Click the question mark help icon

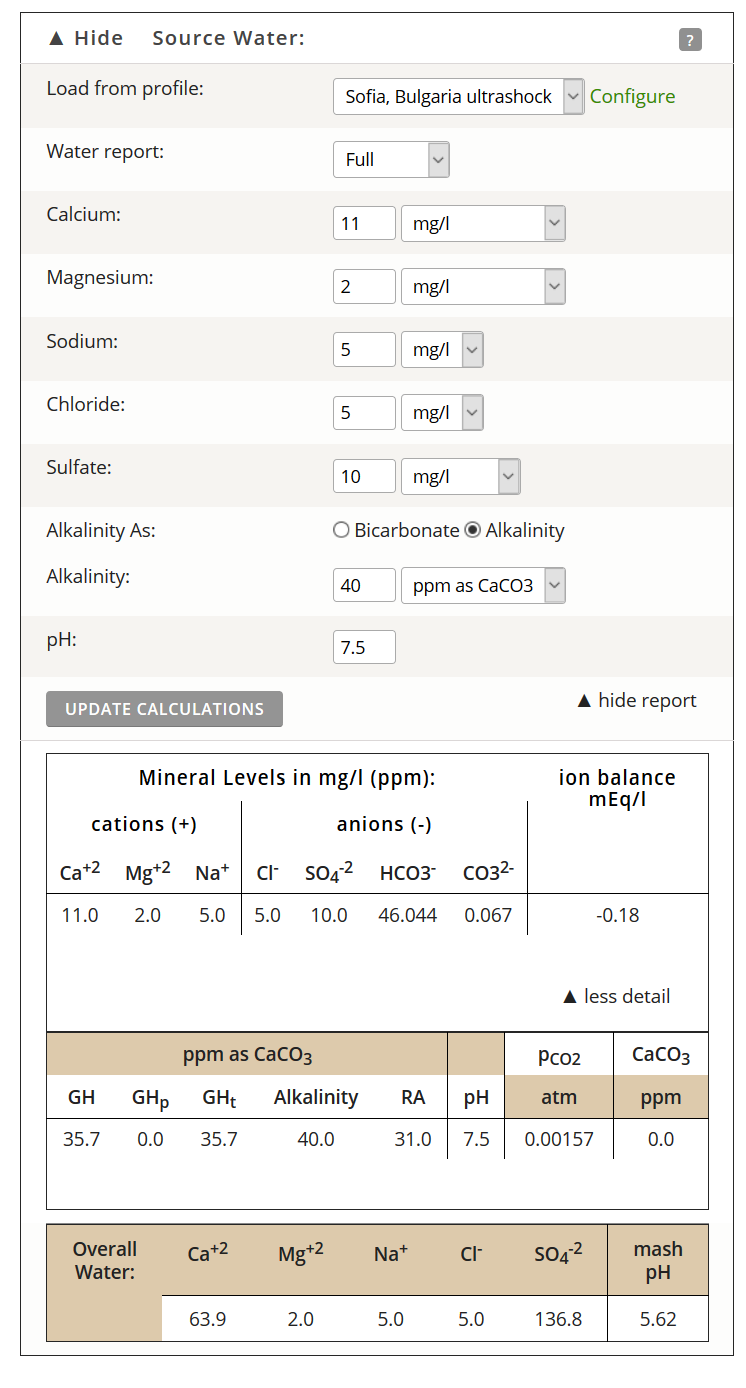[690, 40]
